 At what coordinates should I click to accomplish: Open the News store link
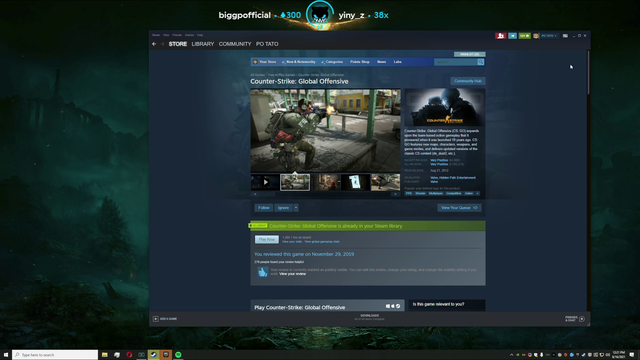tap(381, 62)
